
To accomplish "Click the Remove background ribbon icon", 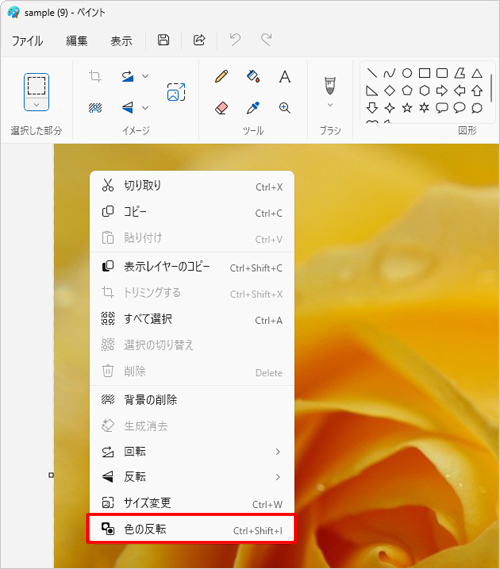I will click(x=95, y=108).
